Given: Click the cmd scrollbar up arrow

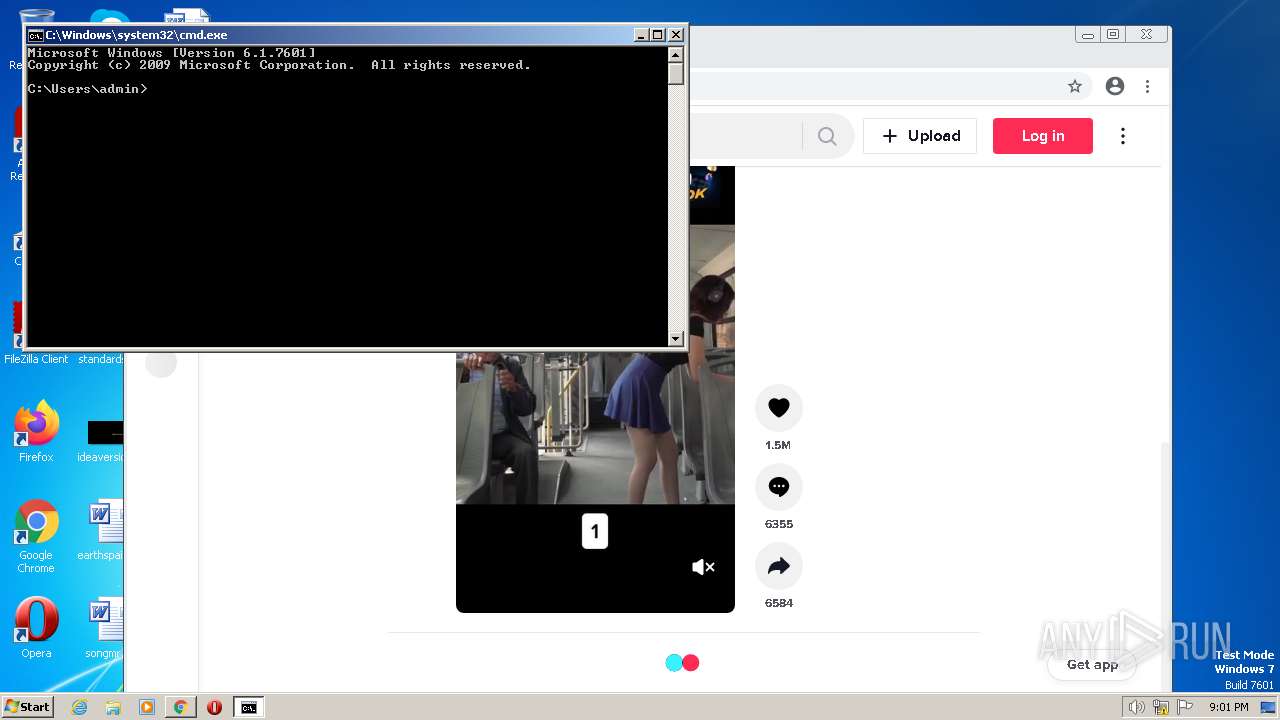Looking at the screenshot, I should click(676, 55).
